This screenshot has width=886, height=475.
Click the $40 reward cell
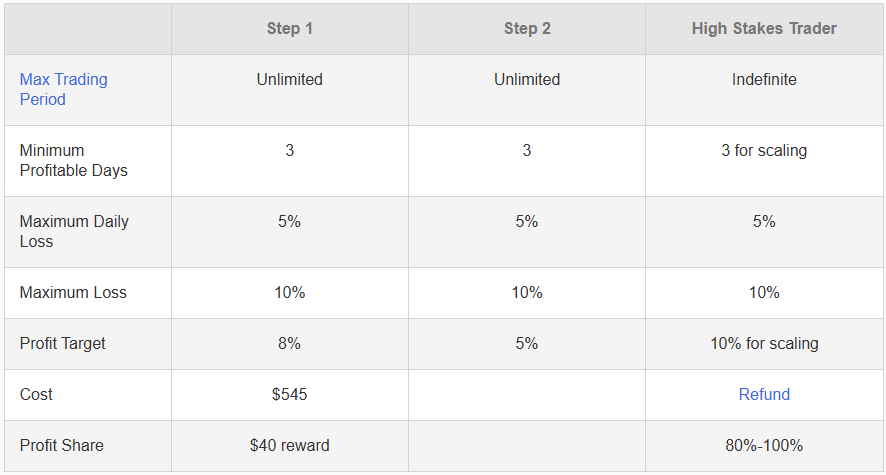pos(290,445)
